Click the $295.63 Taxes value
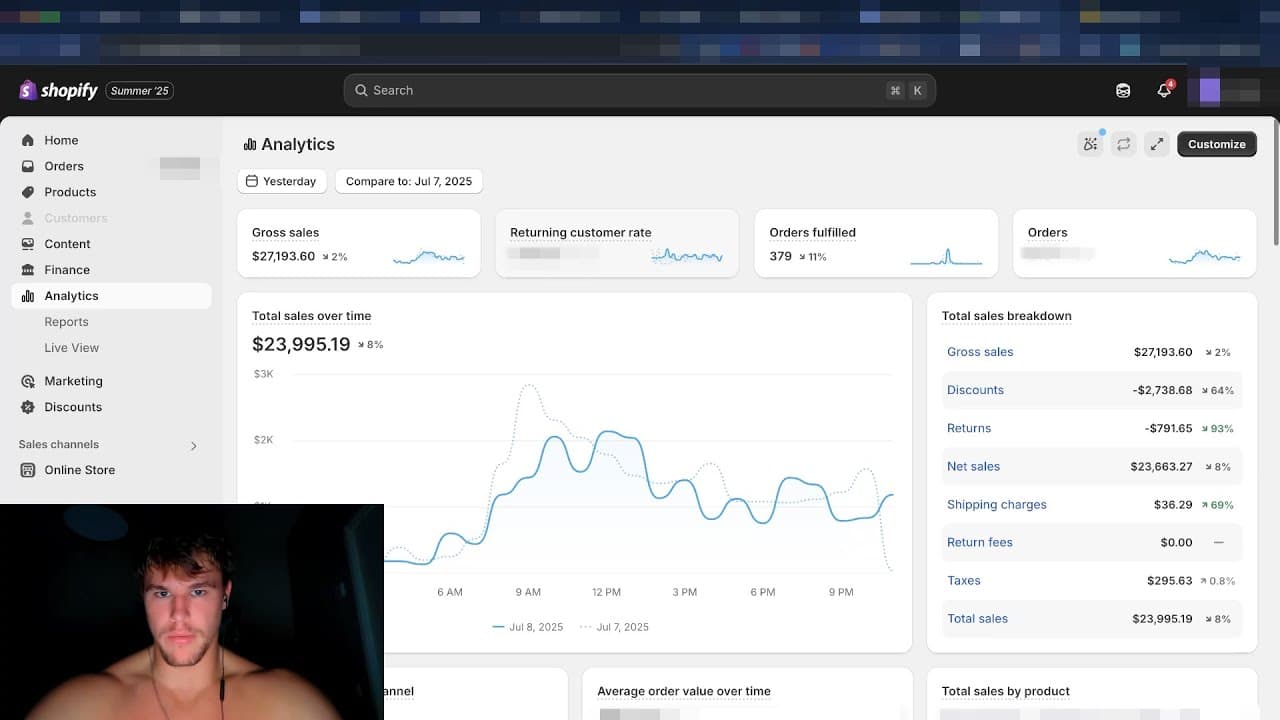 [1170, 580]
